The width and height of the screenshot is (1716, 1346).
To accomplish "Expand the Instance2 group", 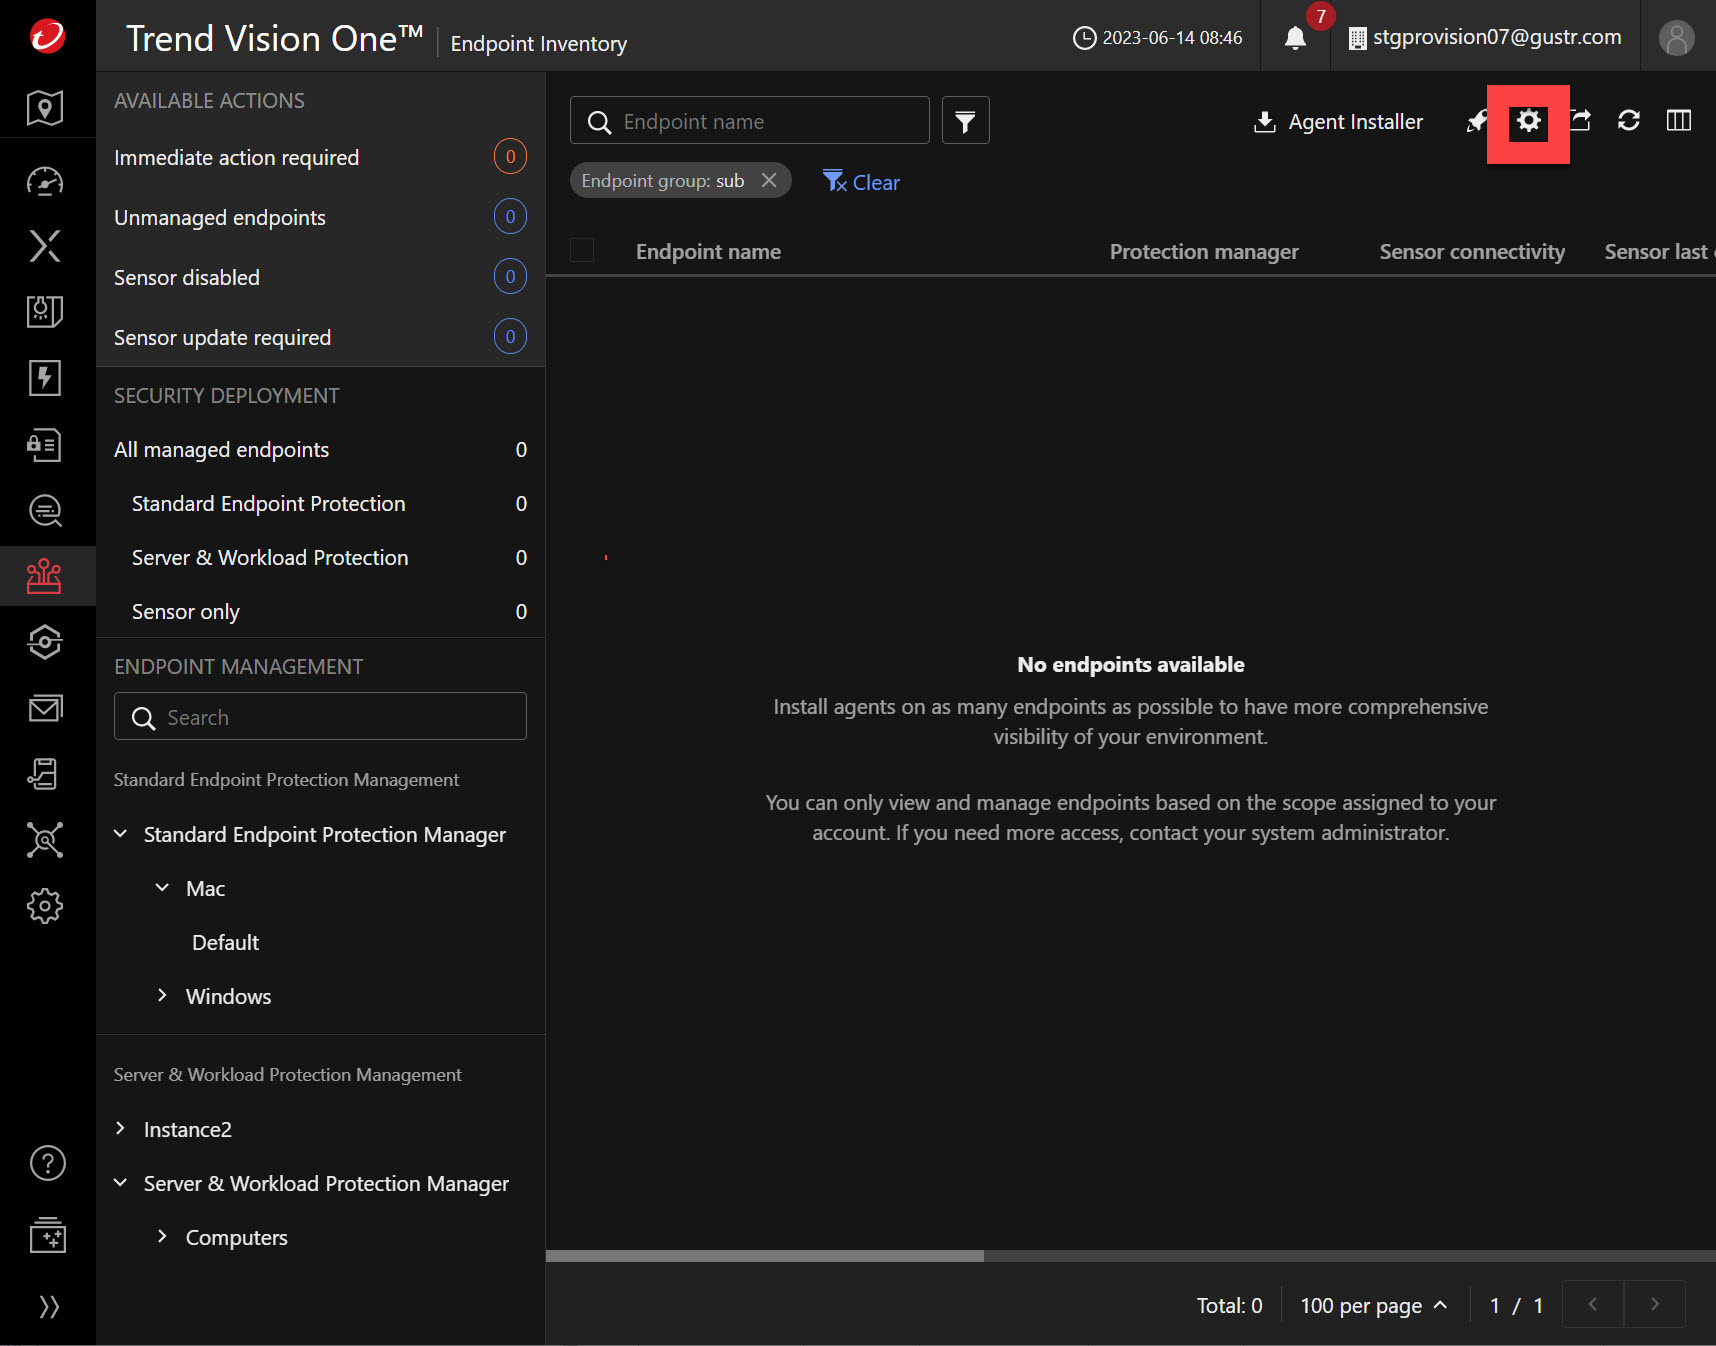I will click(120, 1129).
